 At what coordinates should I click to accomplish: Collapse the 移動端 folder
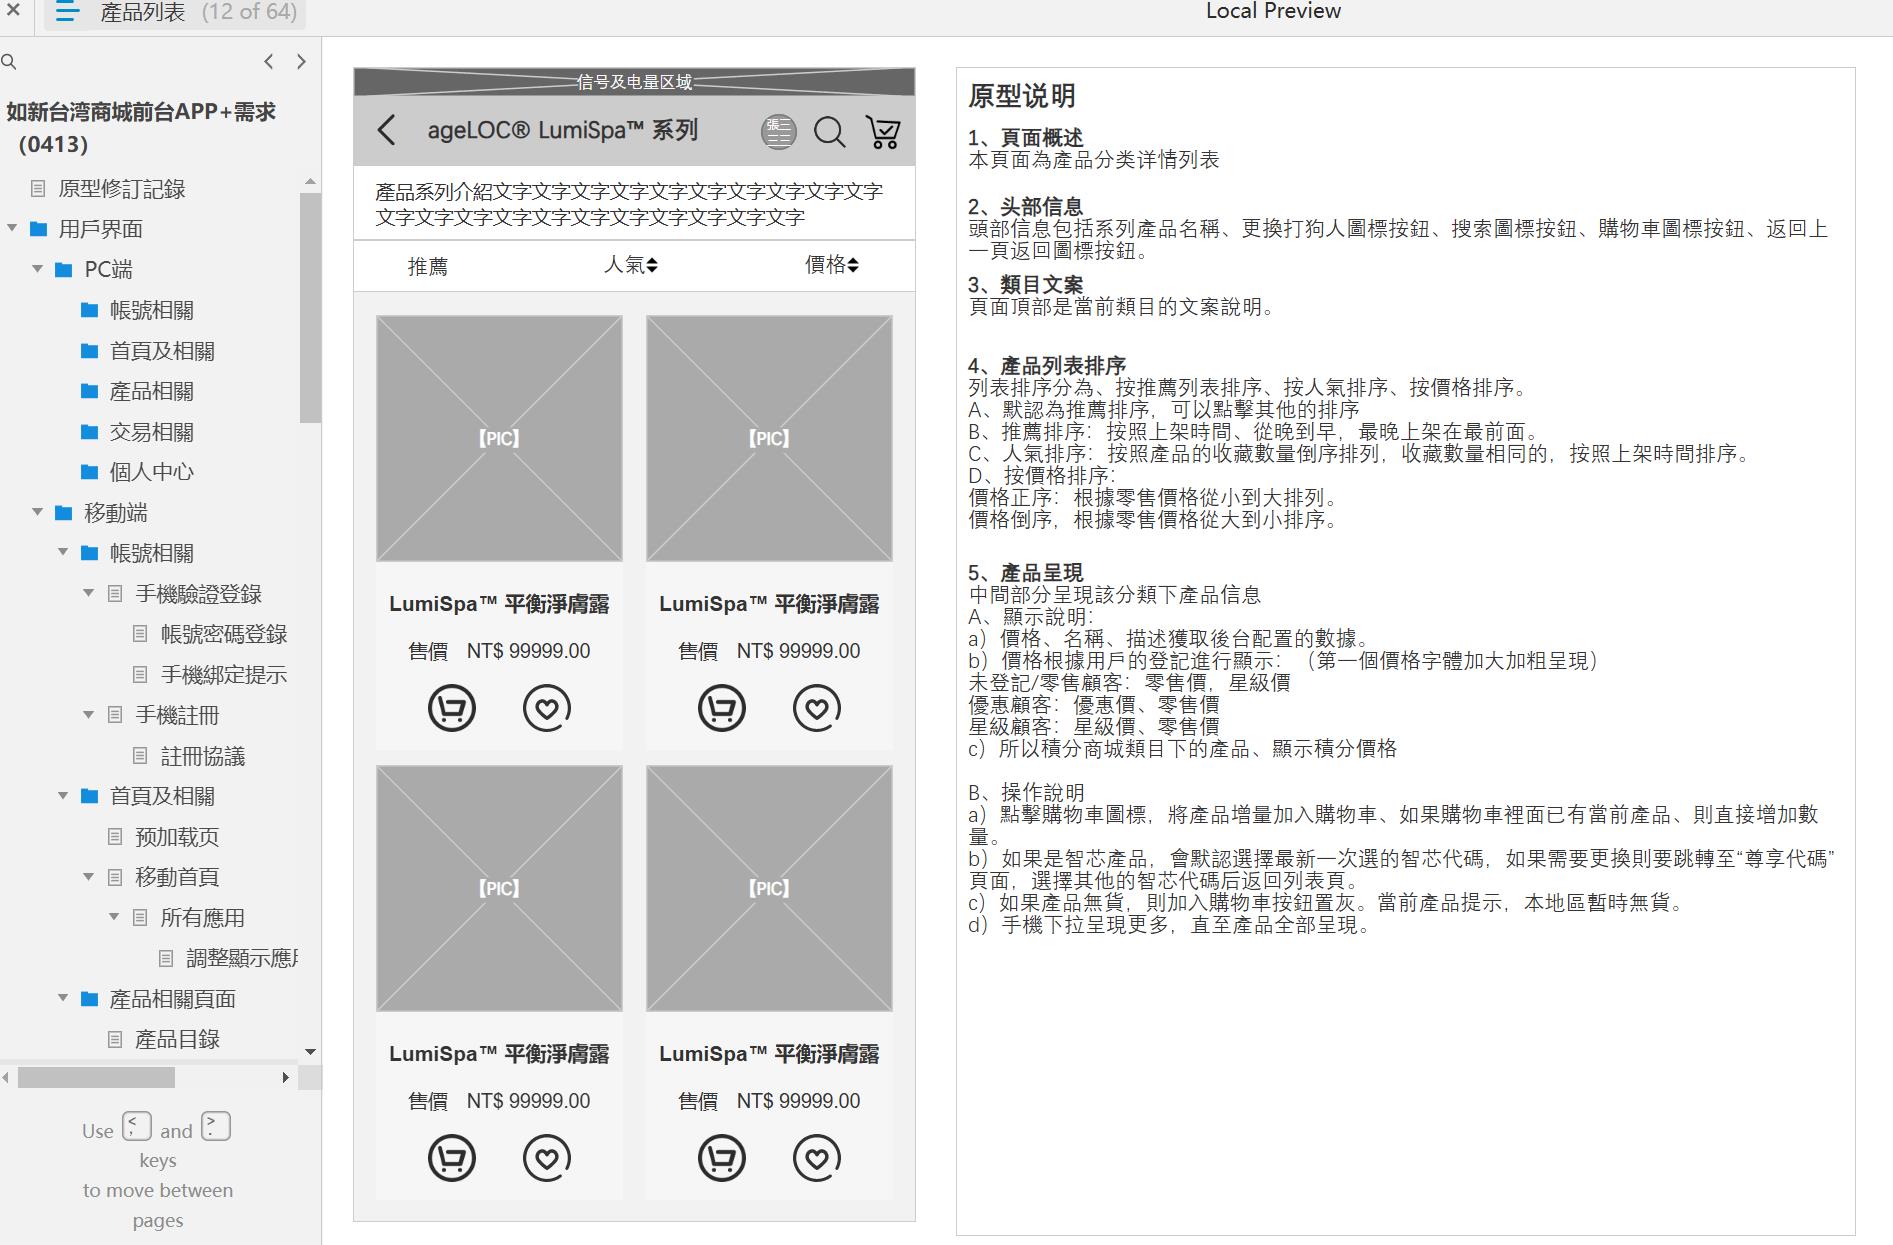click(38, 513)
